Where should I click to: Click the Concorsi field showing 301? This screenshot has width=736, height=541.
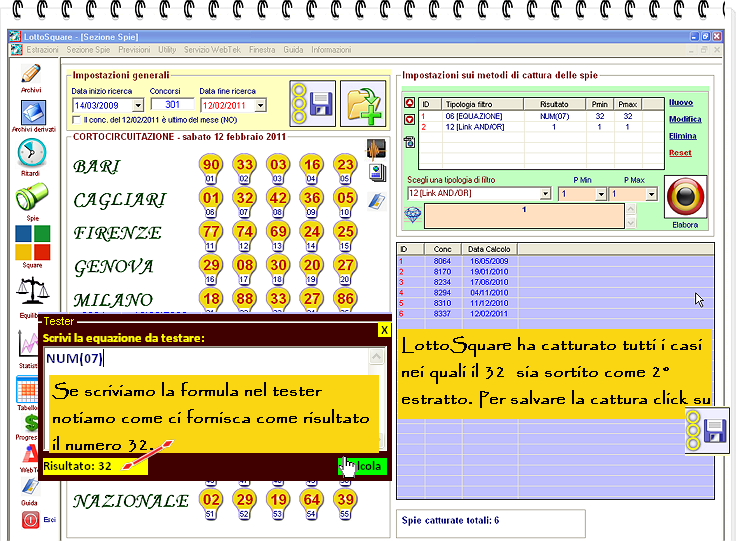(172, 105)
